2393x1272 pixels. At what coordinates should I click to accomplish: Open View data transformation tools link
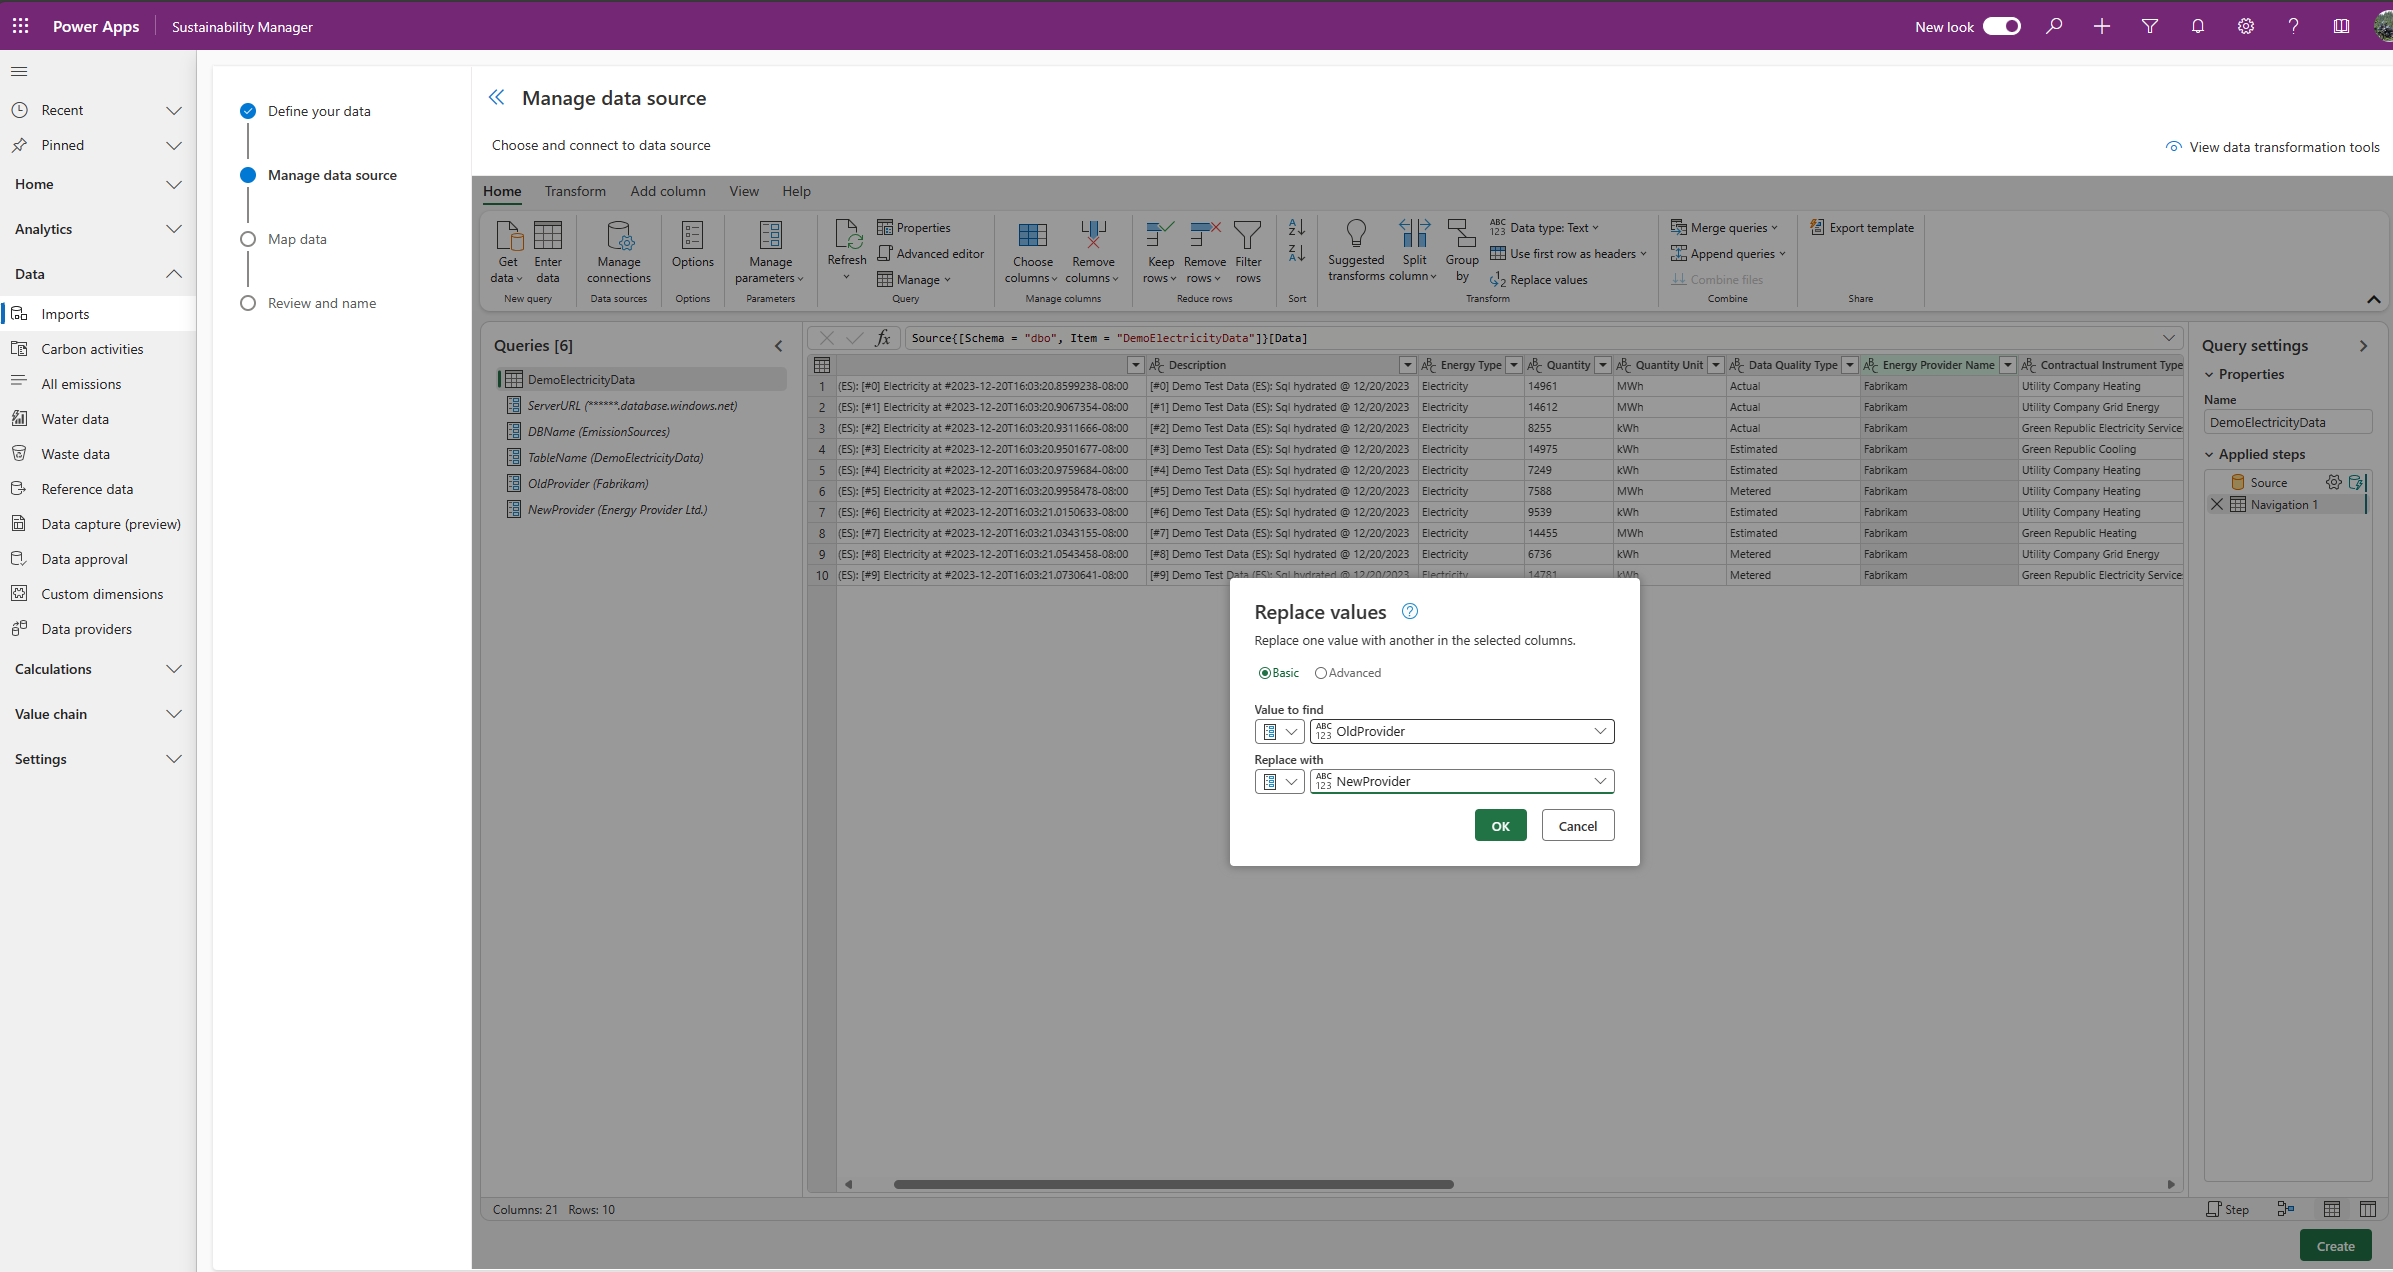click(x=2272, y=147)
